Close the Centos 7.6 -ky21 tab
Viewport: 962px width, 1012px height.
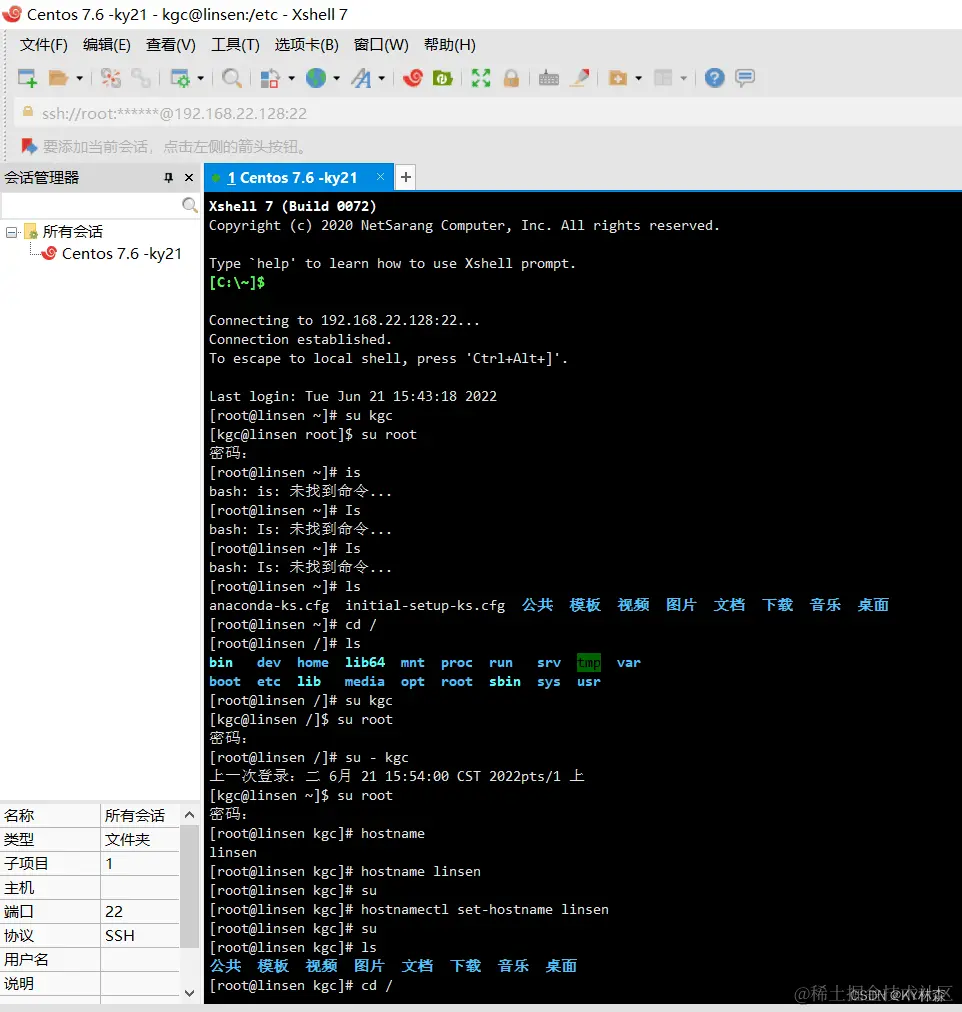click(x=381, y=177)
